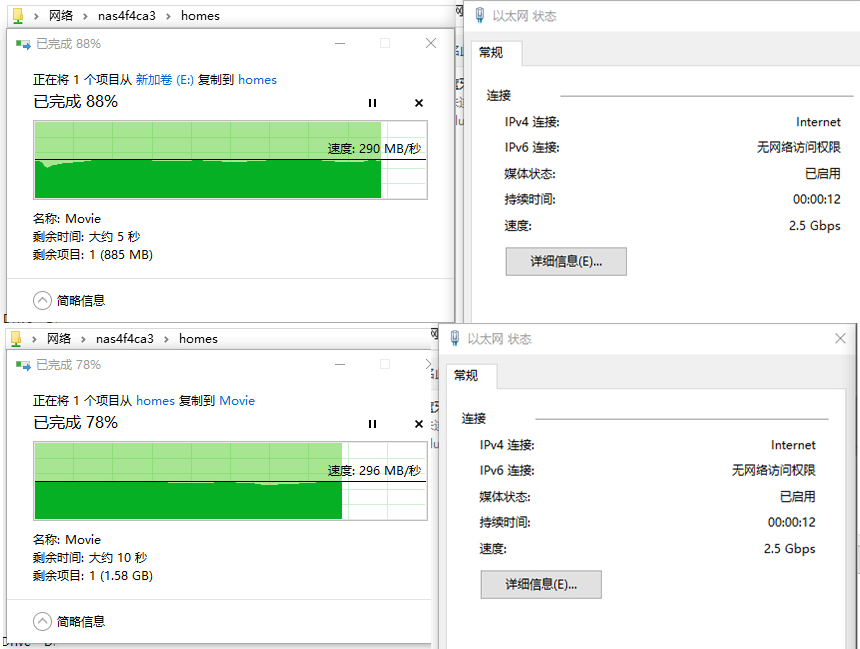860x649 pixels.
Task: Expand chevron before homes in upper breadcrumb
Action: click(168, 16)
